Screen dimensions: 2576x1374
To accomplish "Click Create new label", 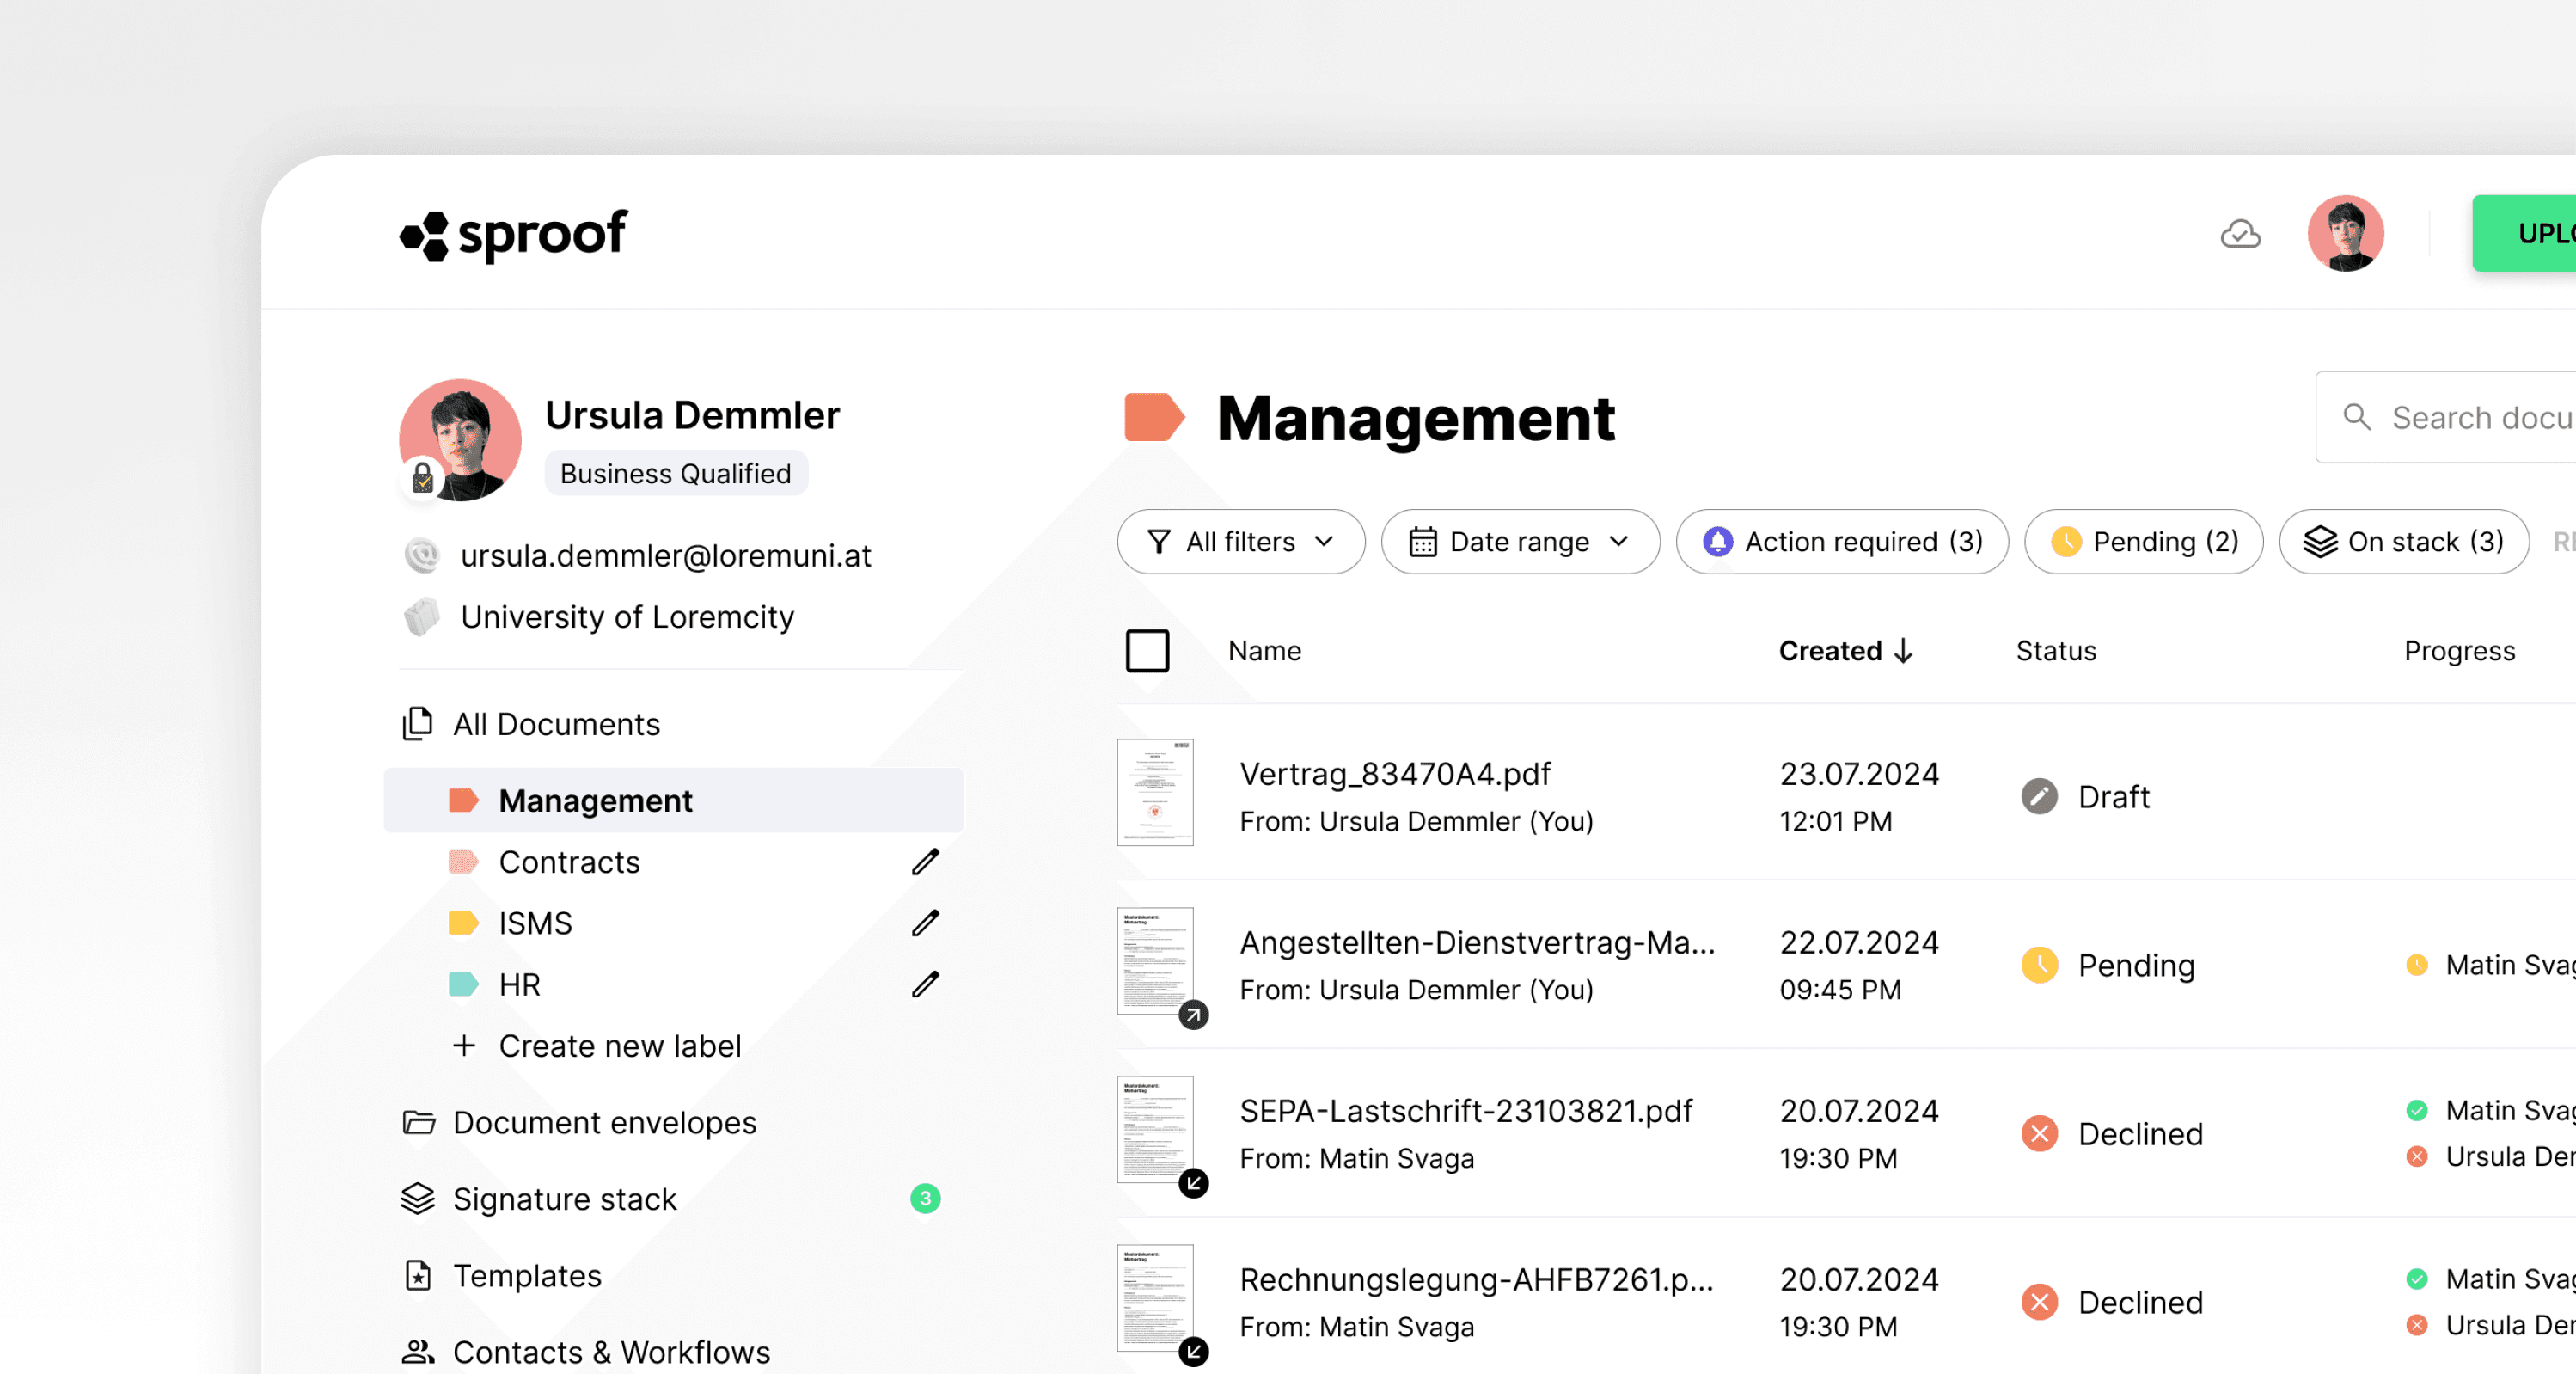I will tap(596, 1046).
